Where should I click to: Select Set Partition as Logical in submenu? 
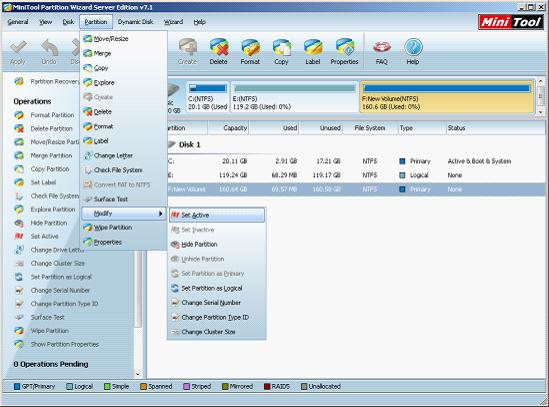pyautogui.click(x=217, y=288)
